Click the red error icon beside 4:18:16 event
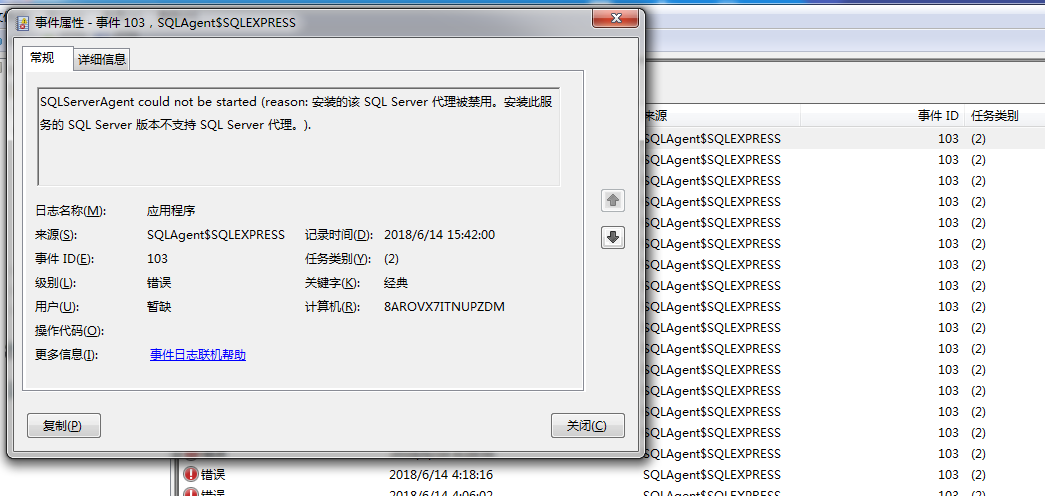 [191, 475]
